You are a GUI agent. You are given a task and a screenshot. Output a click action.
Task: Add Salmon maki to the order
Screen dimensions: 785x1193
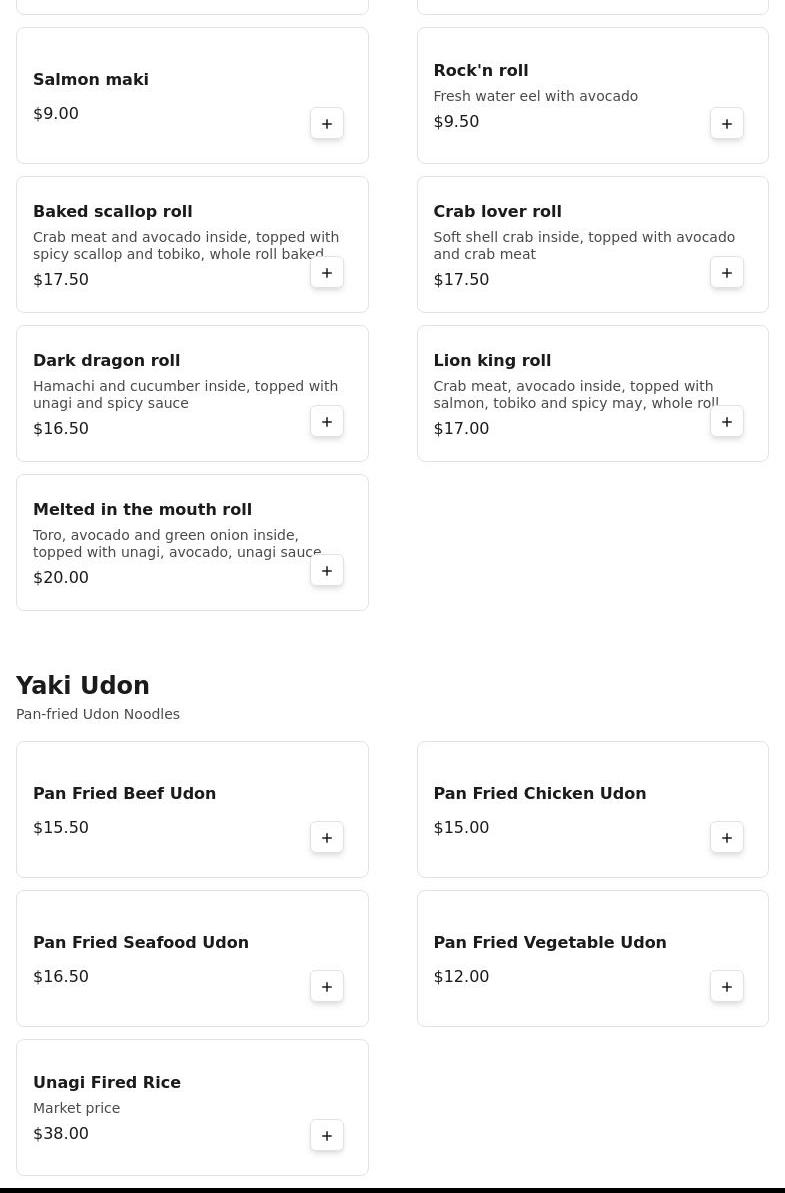(327, 124)
